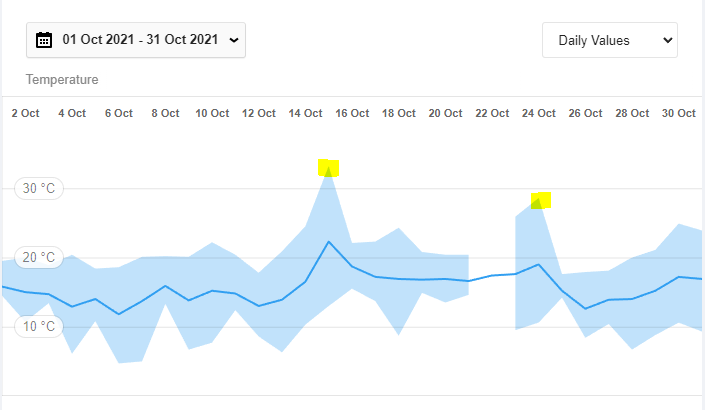This screenshot has width=705, height=410.
Task: Click the 24 Oct date label
Action: pyautogui.click(x=539, y=114)
